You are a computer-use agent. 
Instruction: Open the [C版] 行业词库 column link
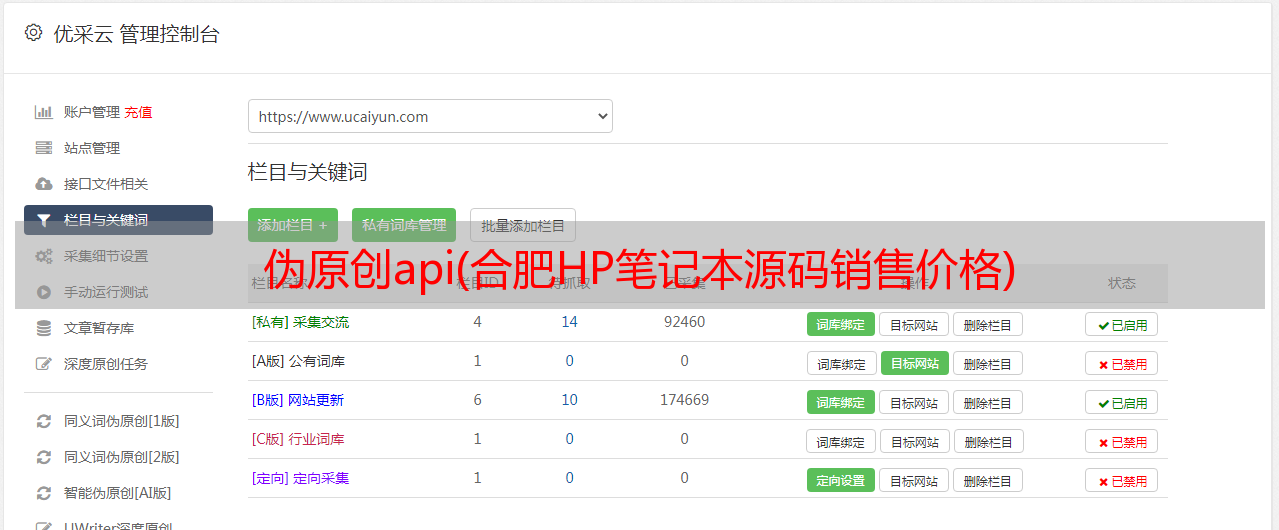click(x=298, y=439)
